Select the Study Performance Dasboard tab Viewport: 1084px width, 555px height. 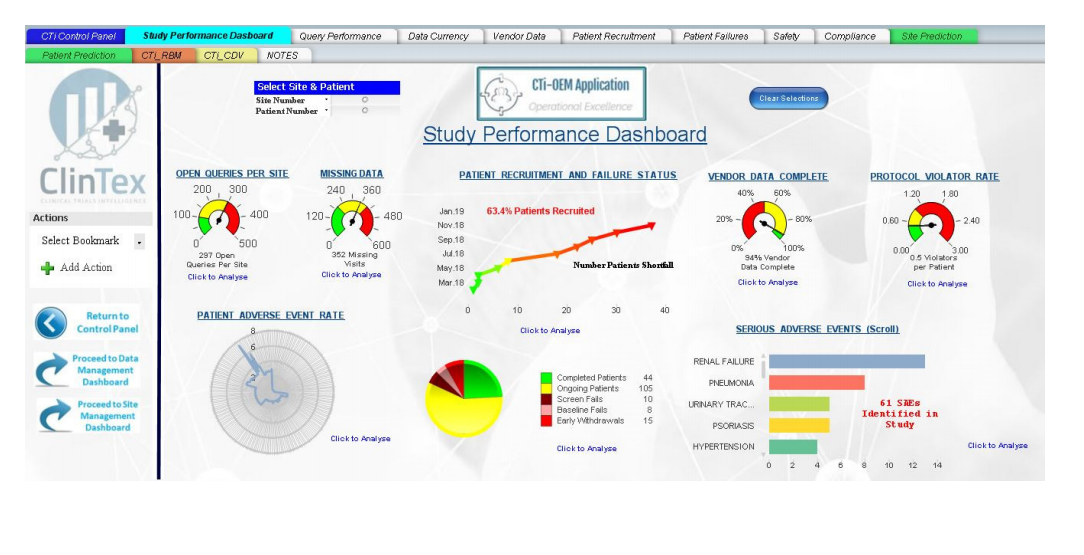208,35
